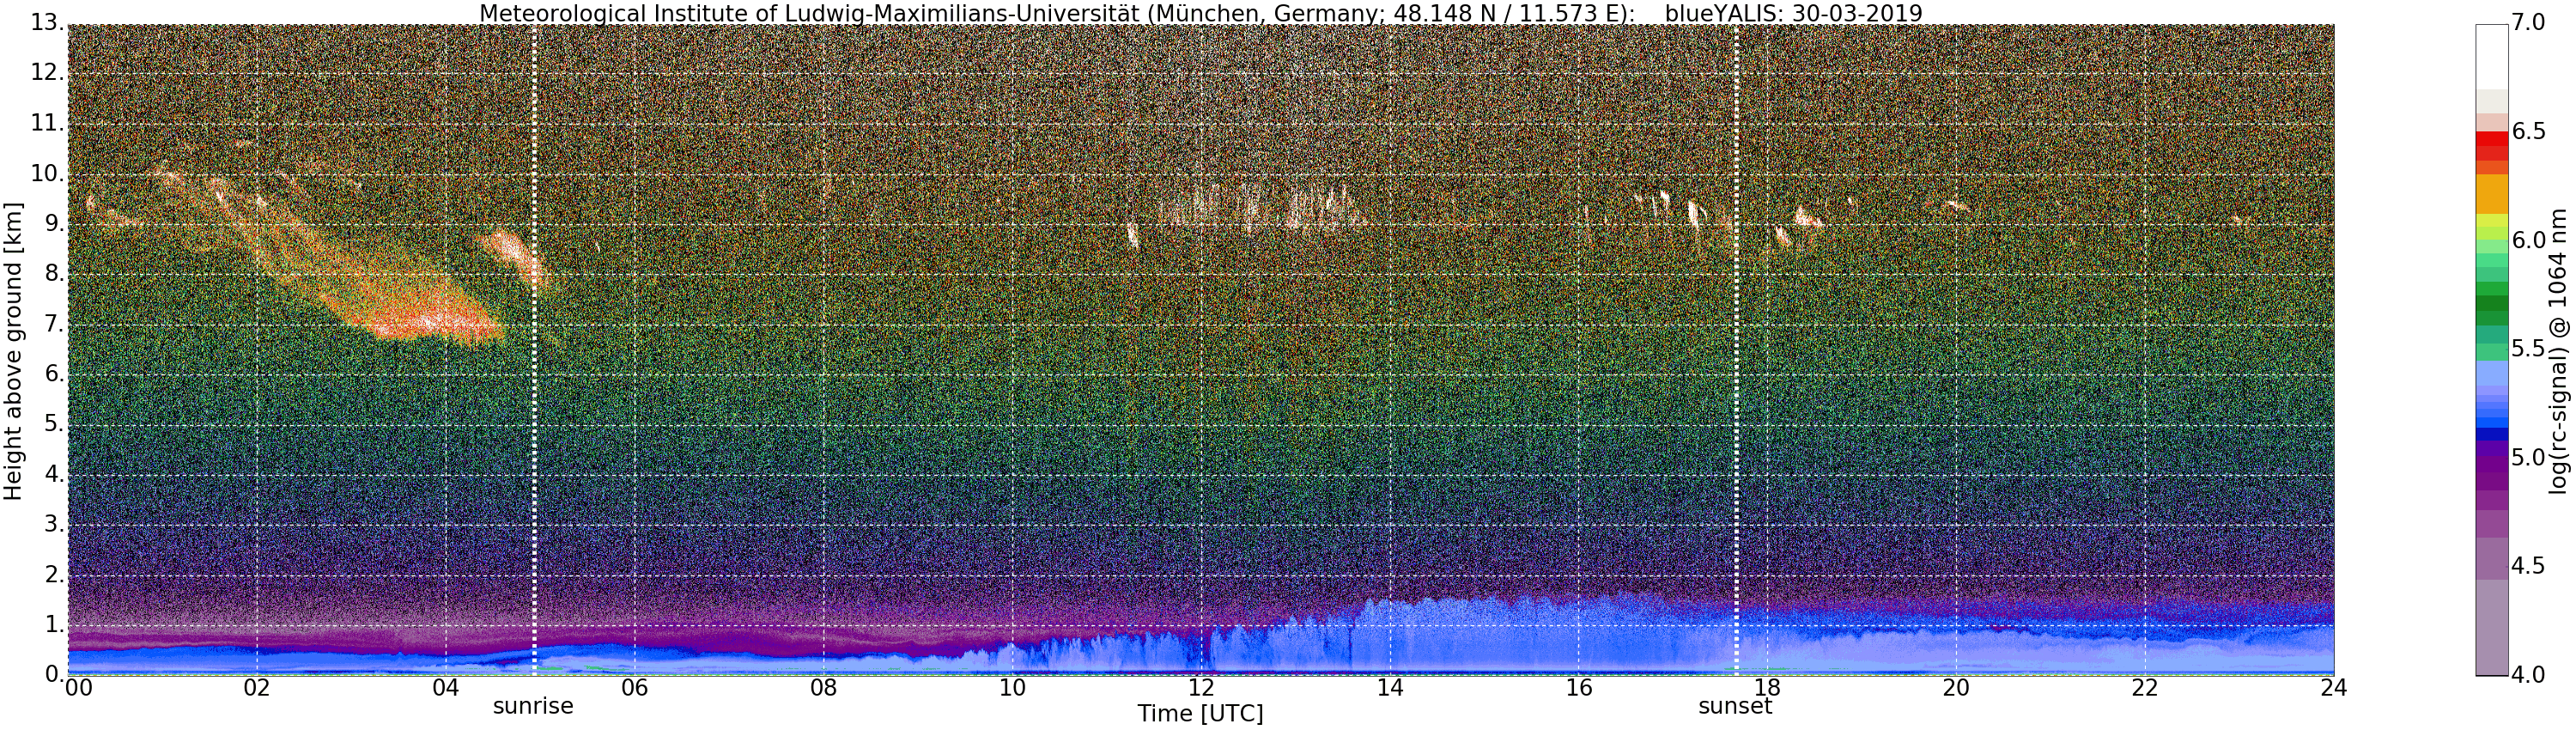
Task: Click the time tick label '24'
Action: 2333,688
